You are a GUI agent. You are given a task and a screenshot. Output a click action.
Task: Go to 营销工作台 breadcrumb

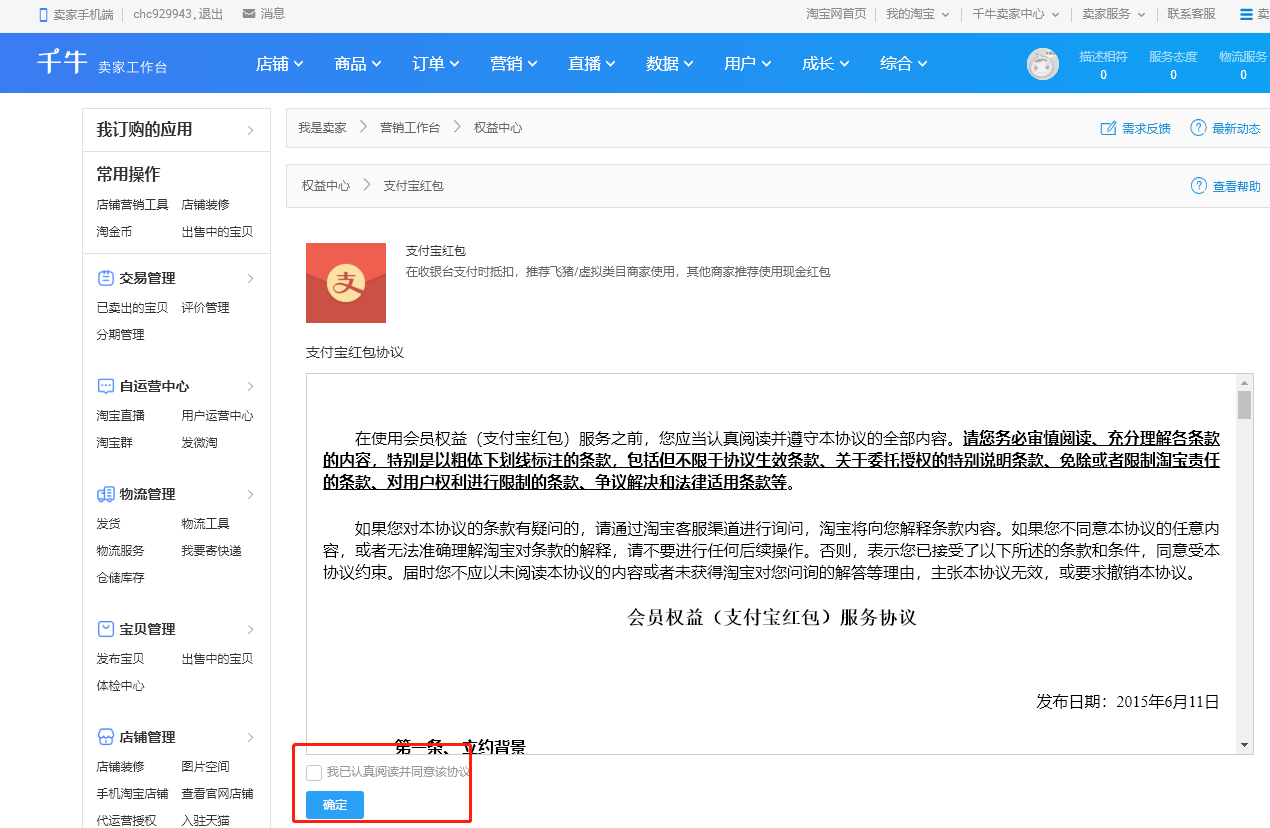tap(410, 128)
